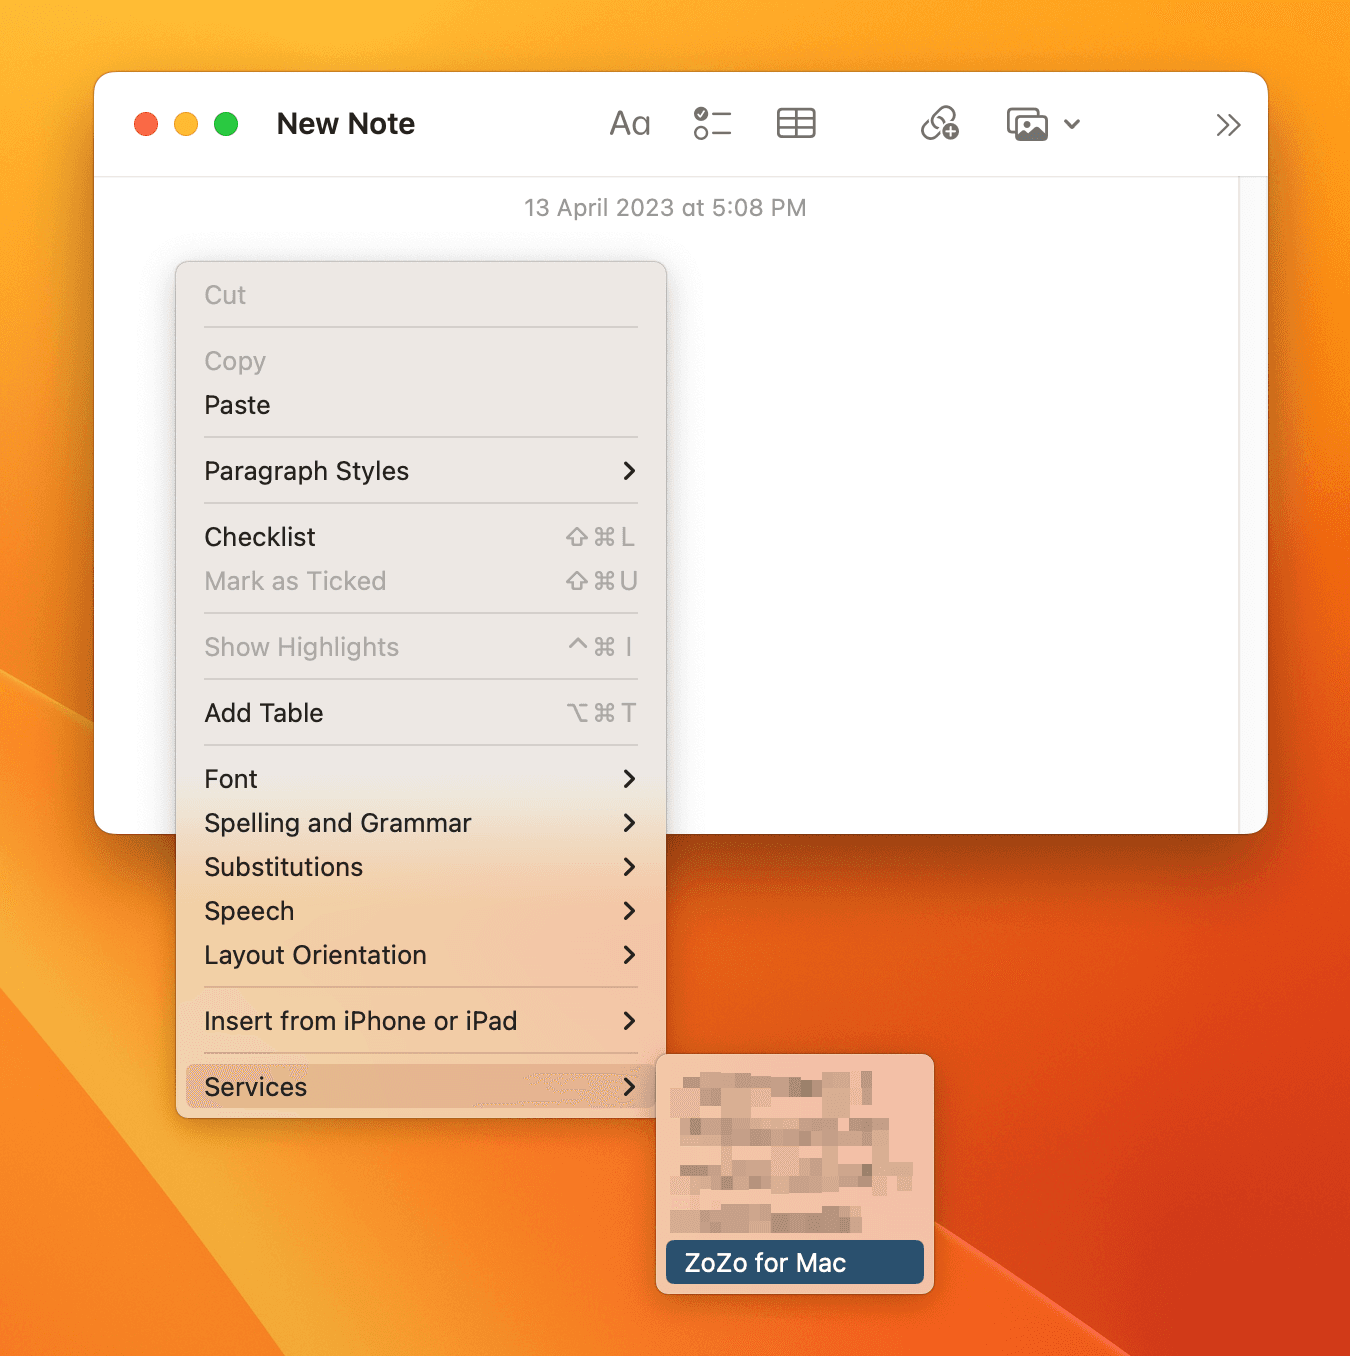
Task: Close the New Note window
Action: click(146, 124)
